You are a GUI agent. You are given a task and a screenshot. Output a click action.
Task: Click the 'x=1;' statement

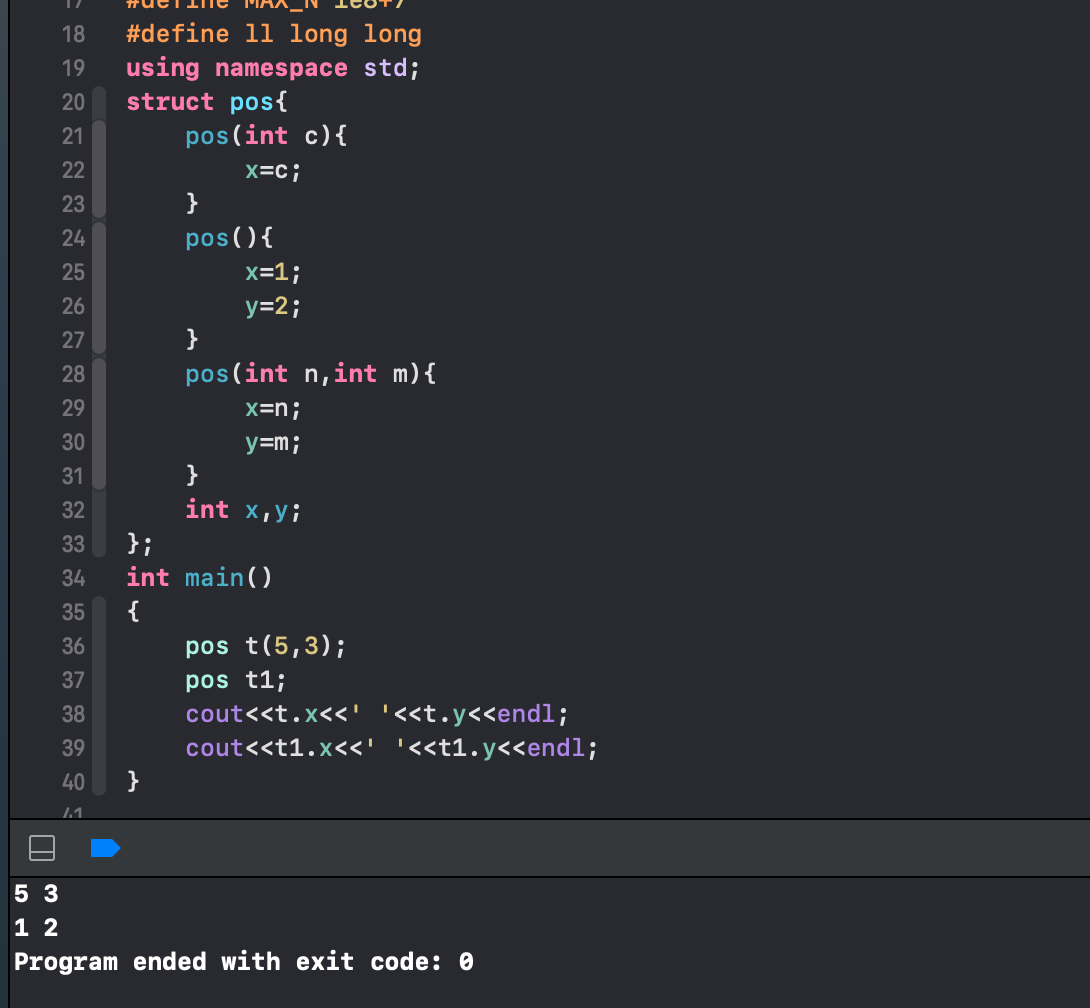[x=273, y=273]
